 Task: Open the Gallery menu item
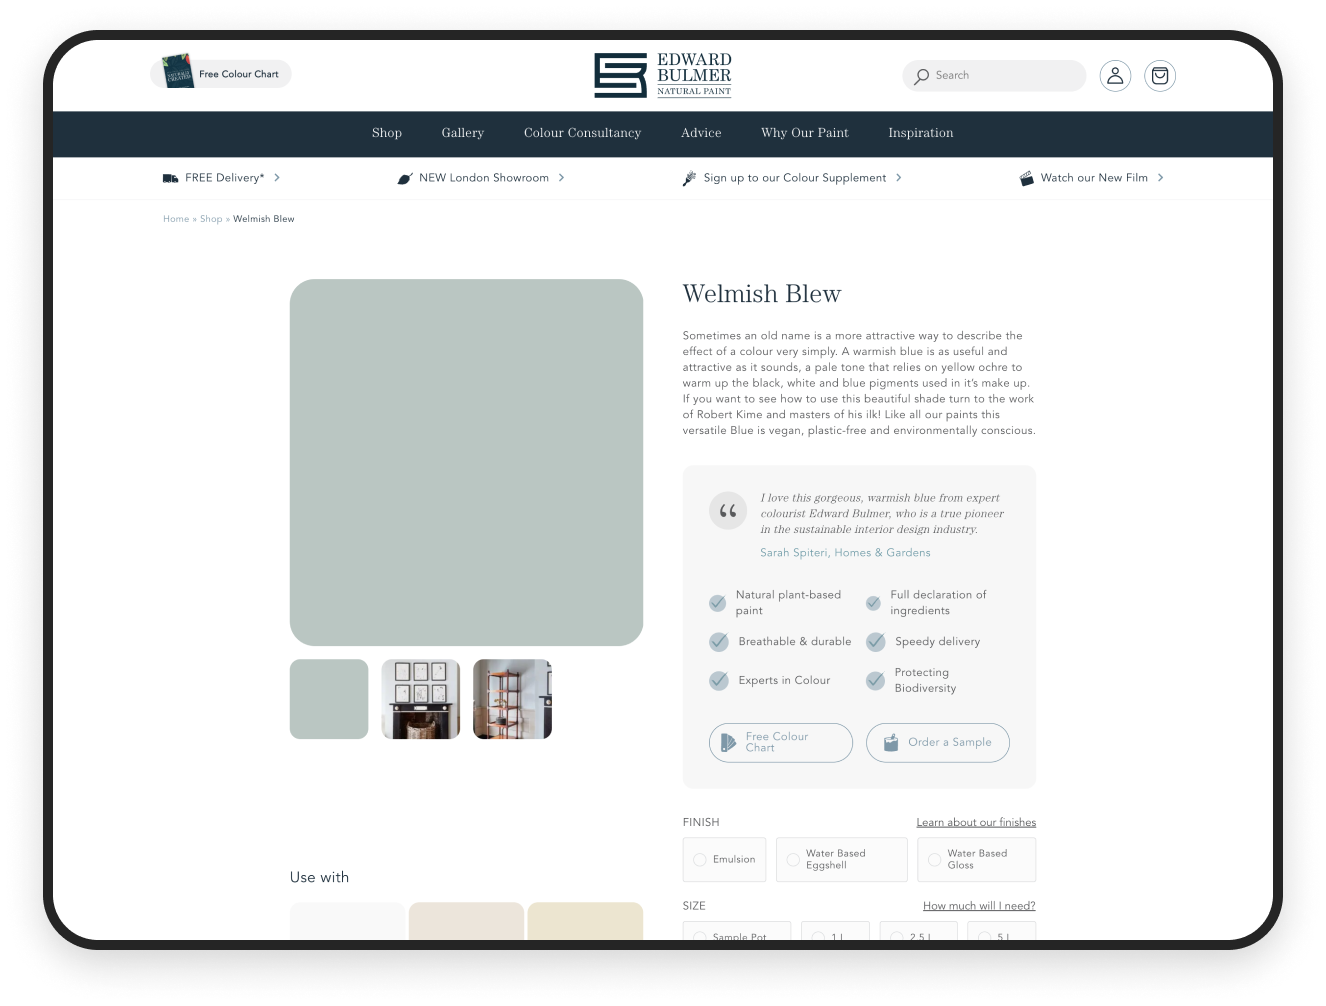point(463,133)
